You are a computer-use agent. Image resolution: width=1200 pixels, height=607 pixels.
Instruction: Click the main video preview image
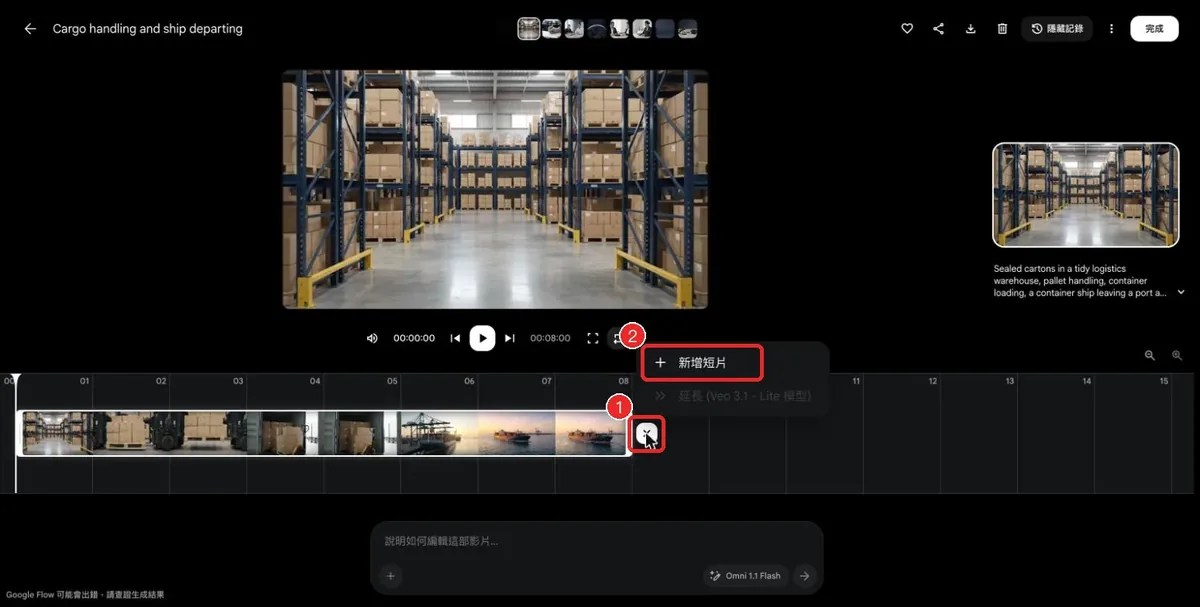coord(495,189)
